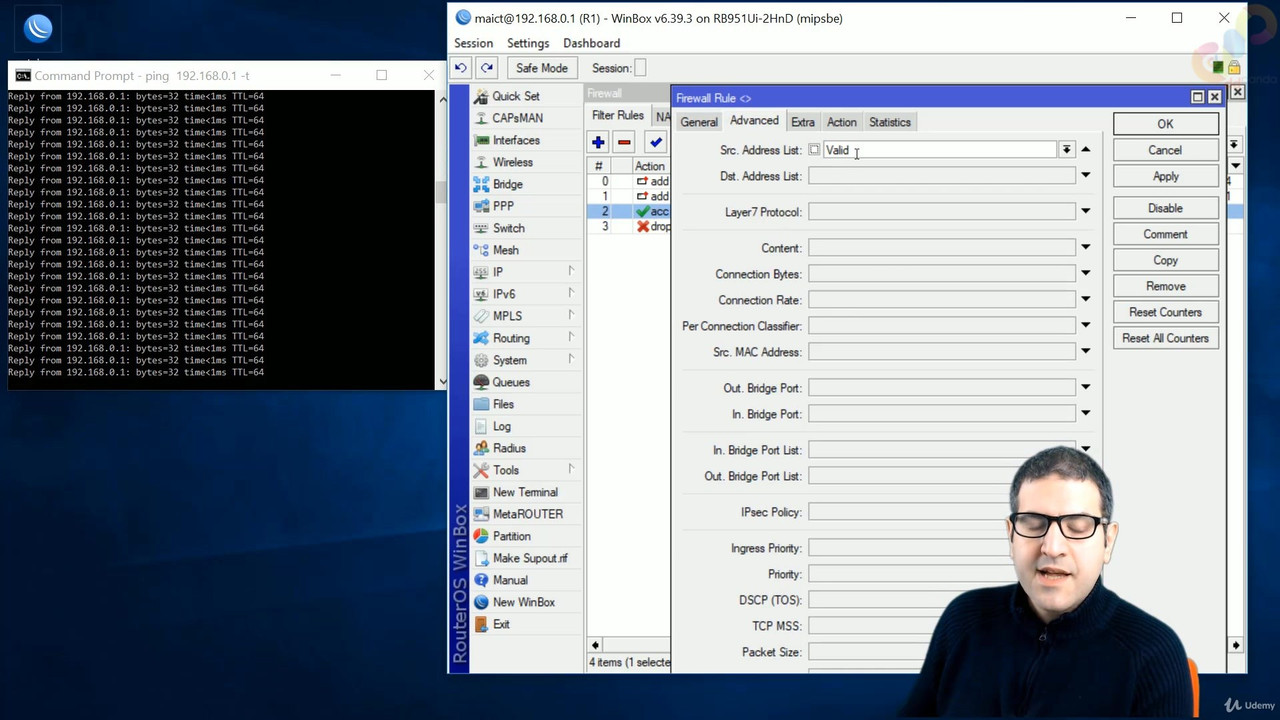Viewport: 1280px width, 720px height.
Task: Open Queues in sidebar
Action: pyautogui.click(x=510, y=382)
